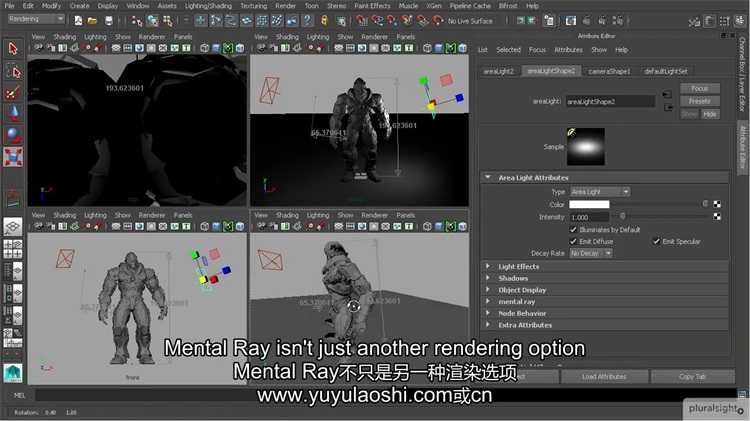750x421 pixels.
Task: Uncheck the Emit Specular checkbox
Action: (656, 241)
